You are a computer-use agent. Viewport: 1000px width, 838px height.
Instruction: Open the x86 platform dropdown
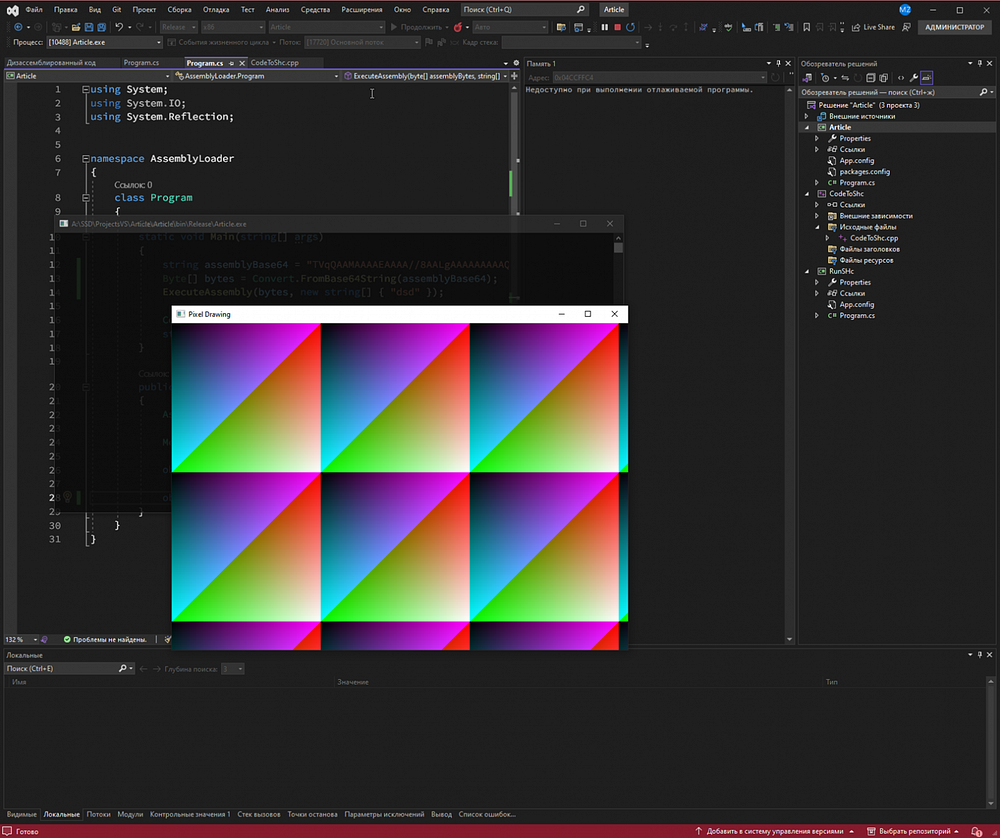(x=232, y=27)
